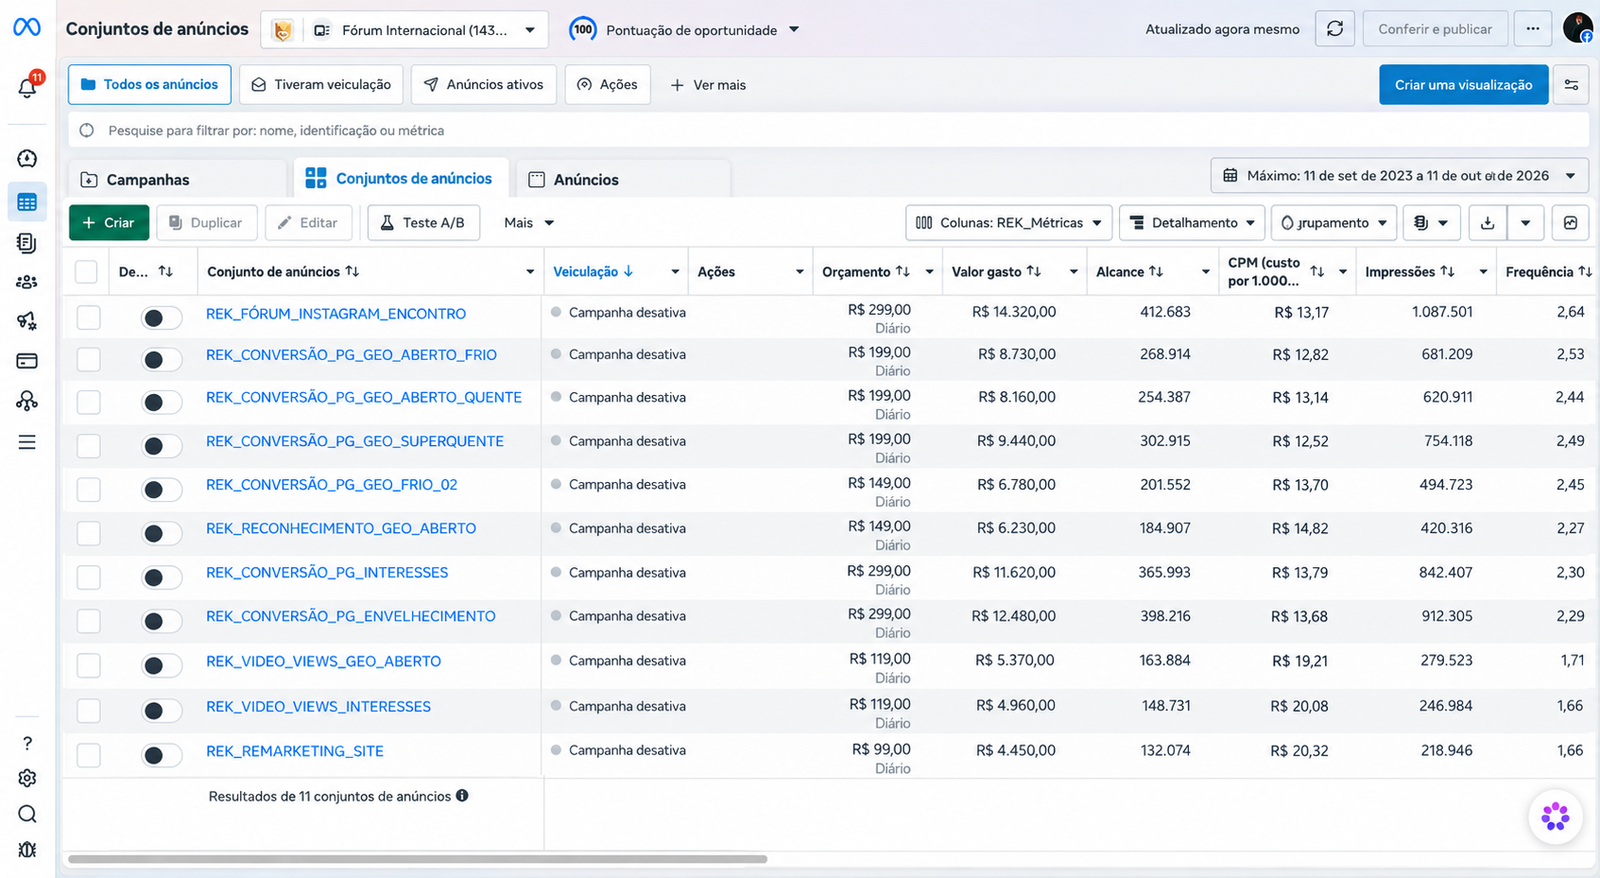The width and height of the screenshot is (1600, 878).
Task: Open Colunas: REK_Métricas dropdown
Action: tap(1009, 223)
